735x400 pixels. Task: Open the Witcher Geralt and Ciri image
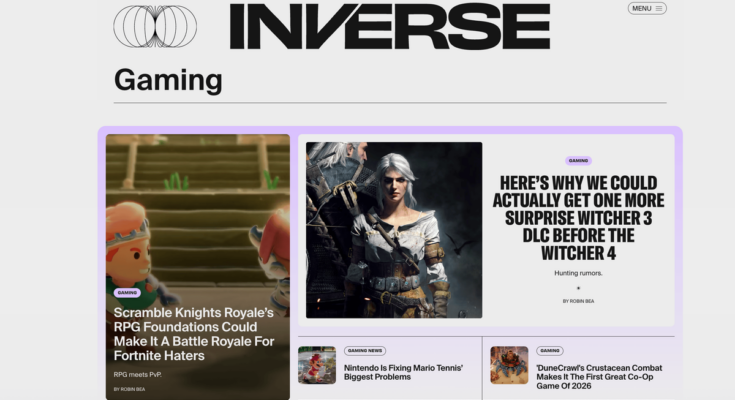[394, 230]
